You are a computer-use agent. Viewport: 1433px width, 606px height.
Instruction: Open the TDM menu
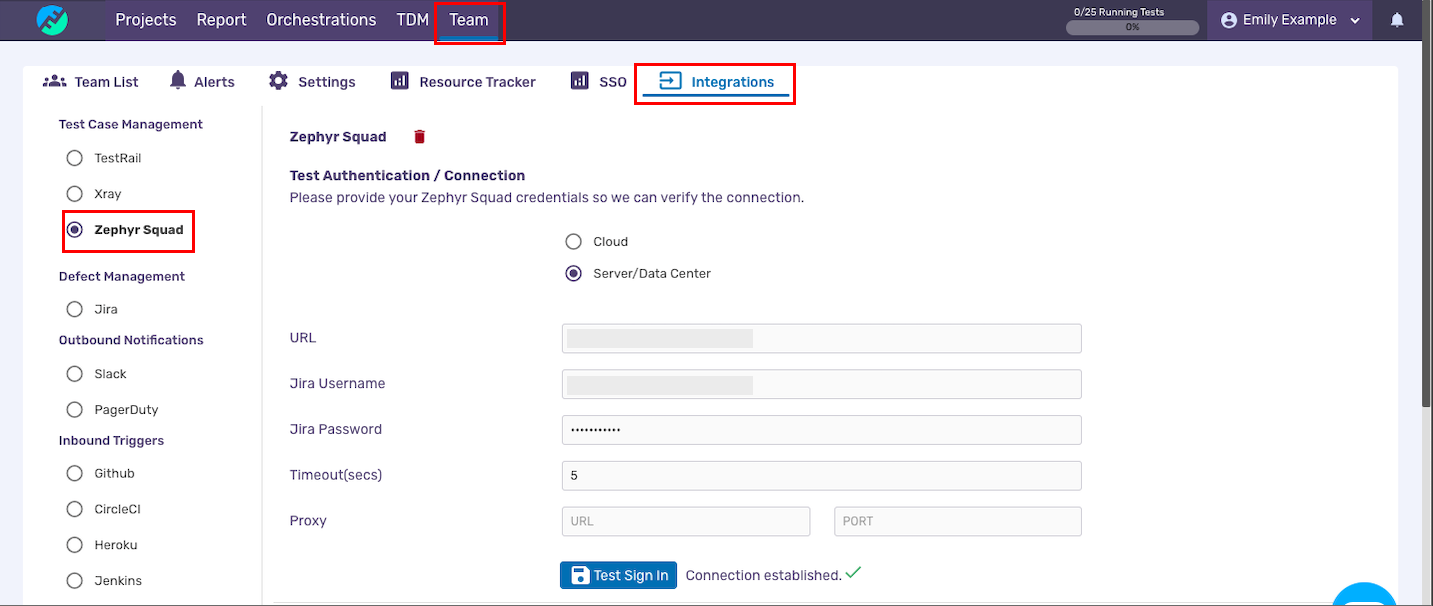point(412,20)
